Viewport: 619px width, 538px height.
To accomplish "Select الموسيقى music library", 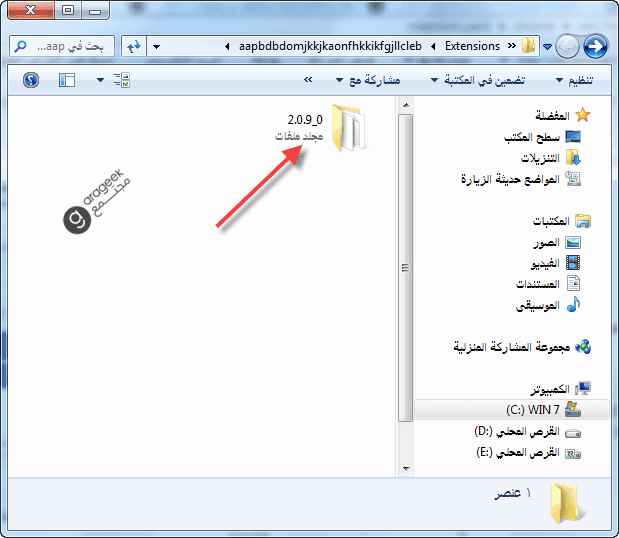I will [x=542, y=304].
